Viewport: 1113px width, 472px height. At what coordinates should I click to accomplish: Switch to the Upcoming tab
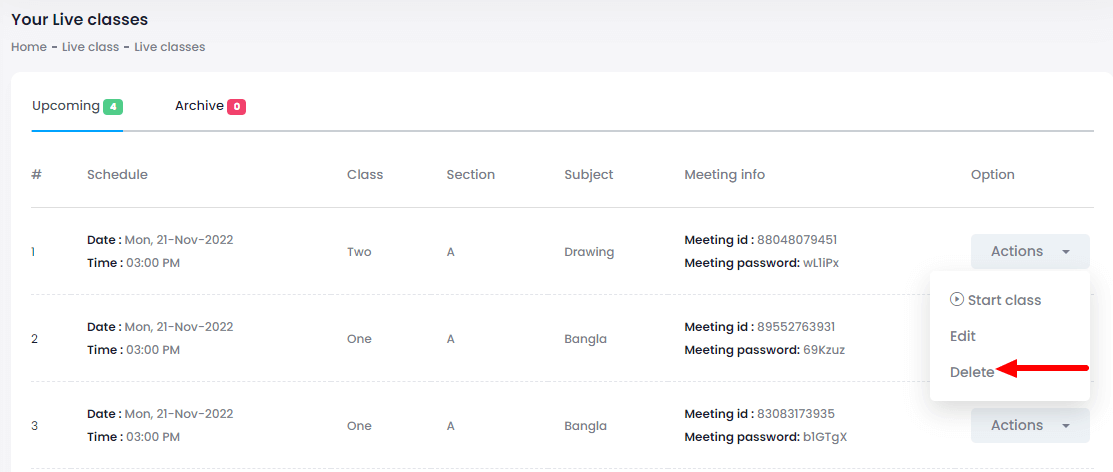tap(66, 106)
